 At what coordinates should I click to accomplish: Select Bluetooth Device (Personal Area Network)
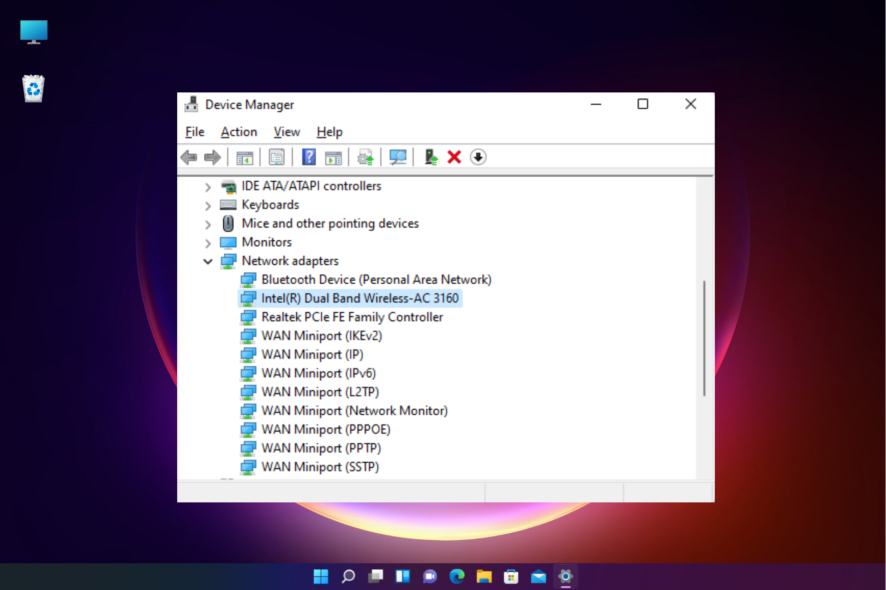coord(376,279)
